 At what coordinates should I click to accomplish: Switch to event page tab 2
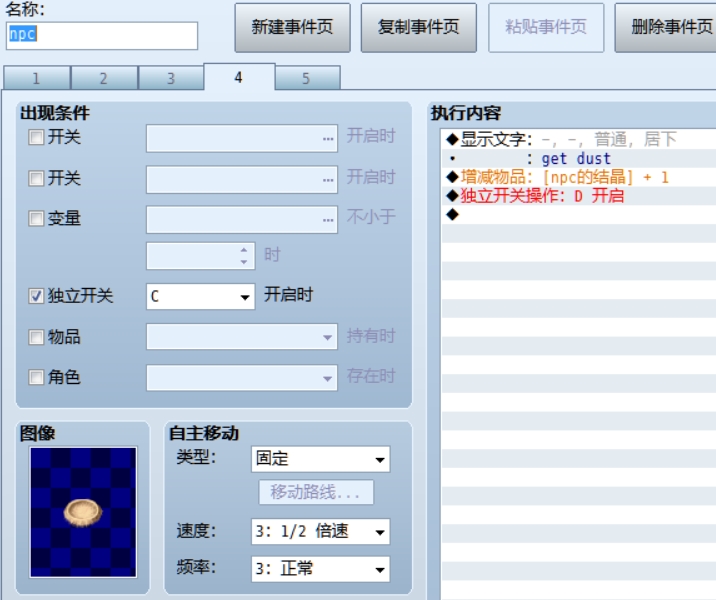pyautogui.click(x=104, y=78)
